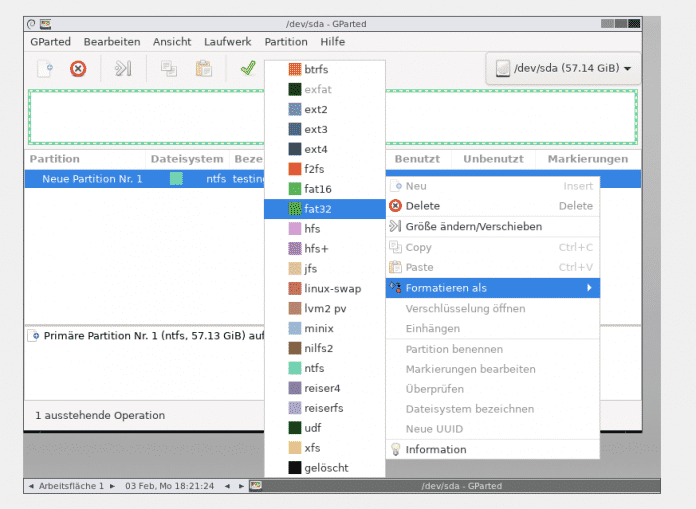Click the red delete icon in the toolbar
Screen dimensions: 696x509
pos(78,69)
